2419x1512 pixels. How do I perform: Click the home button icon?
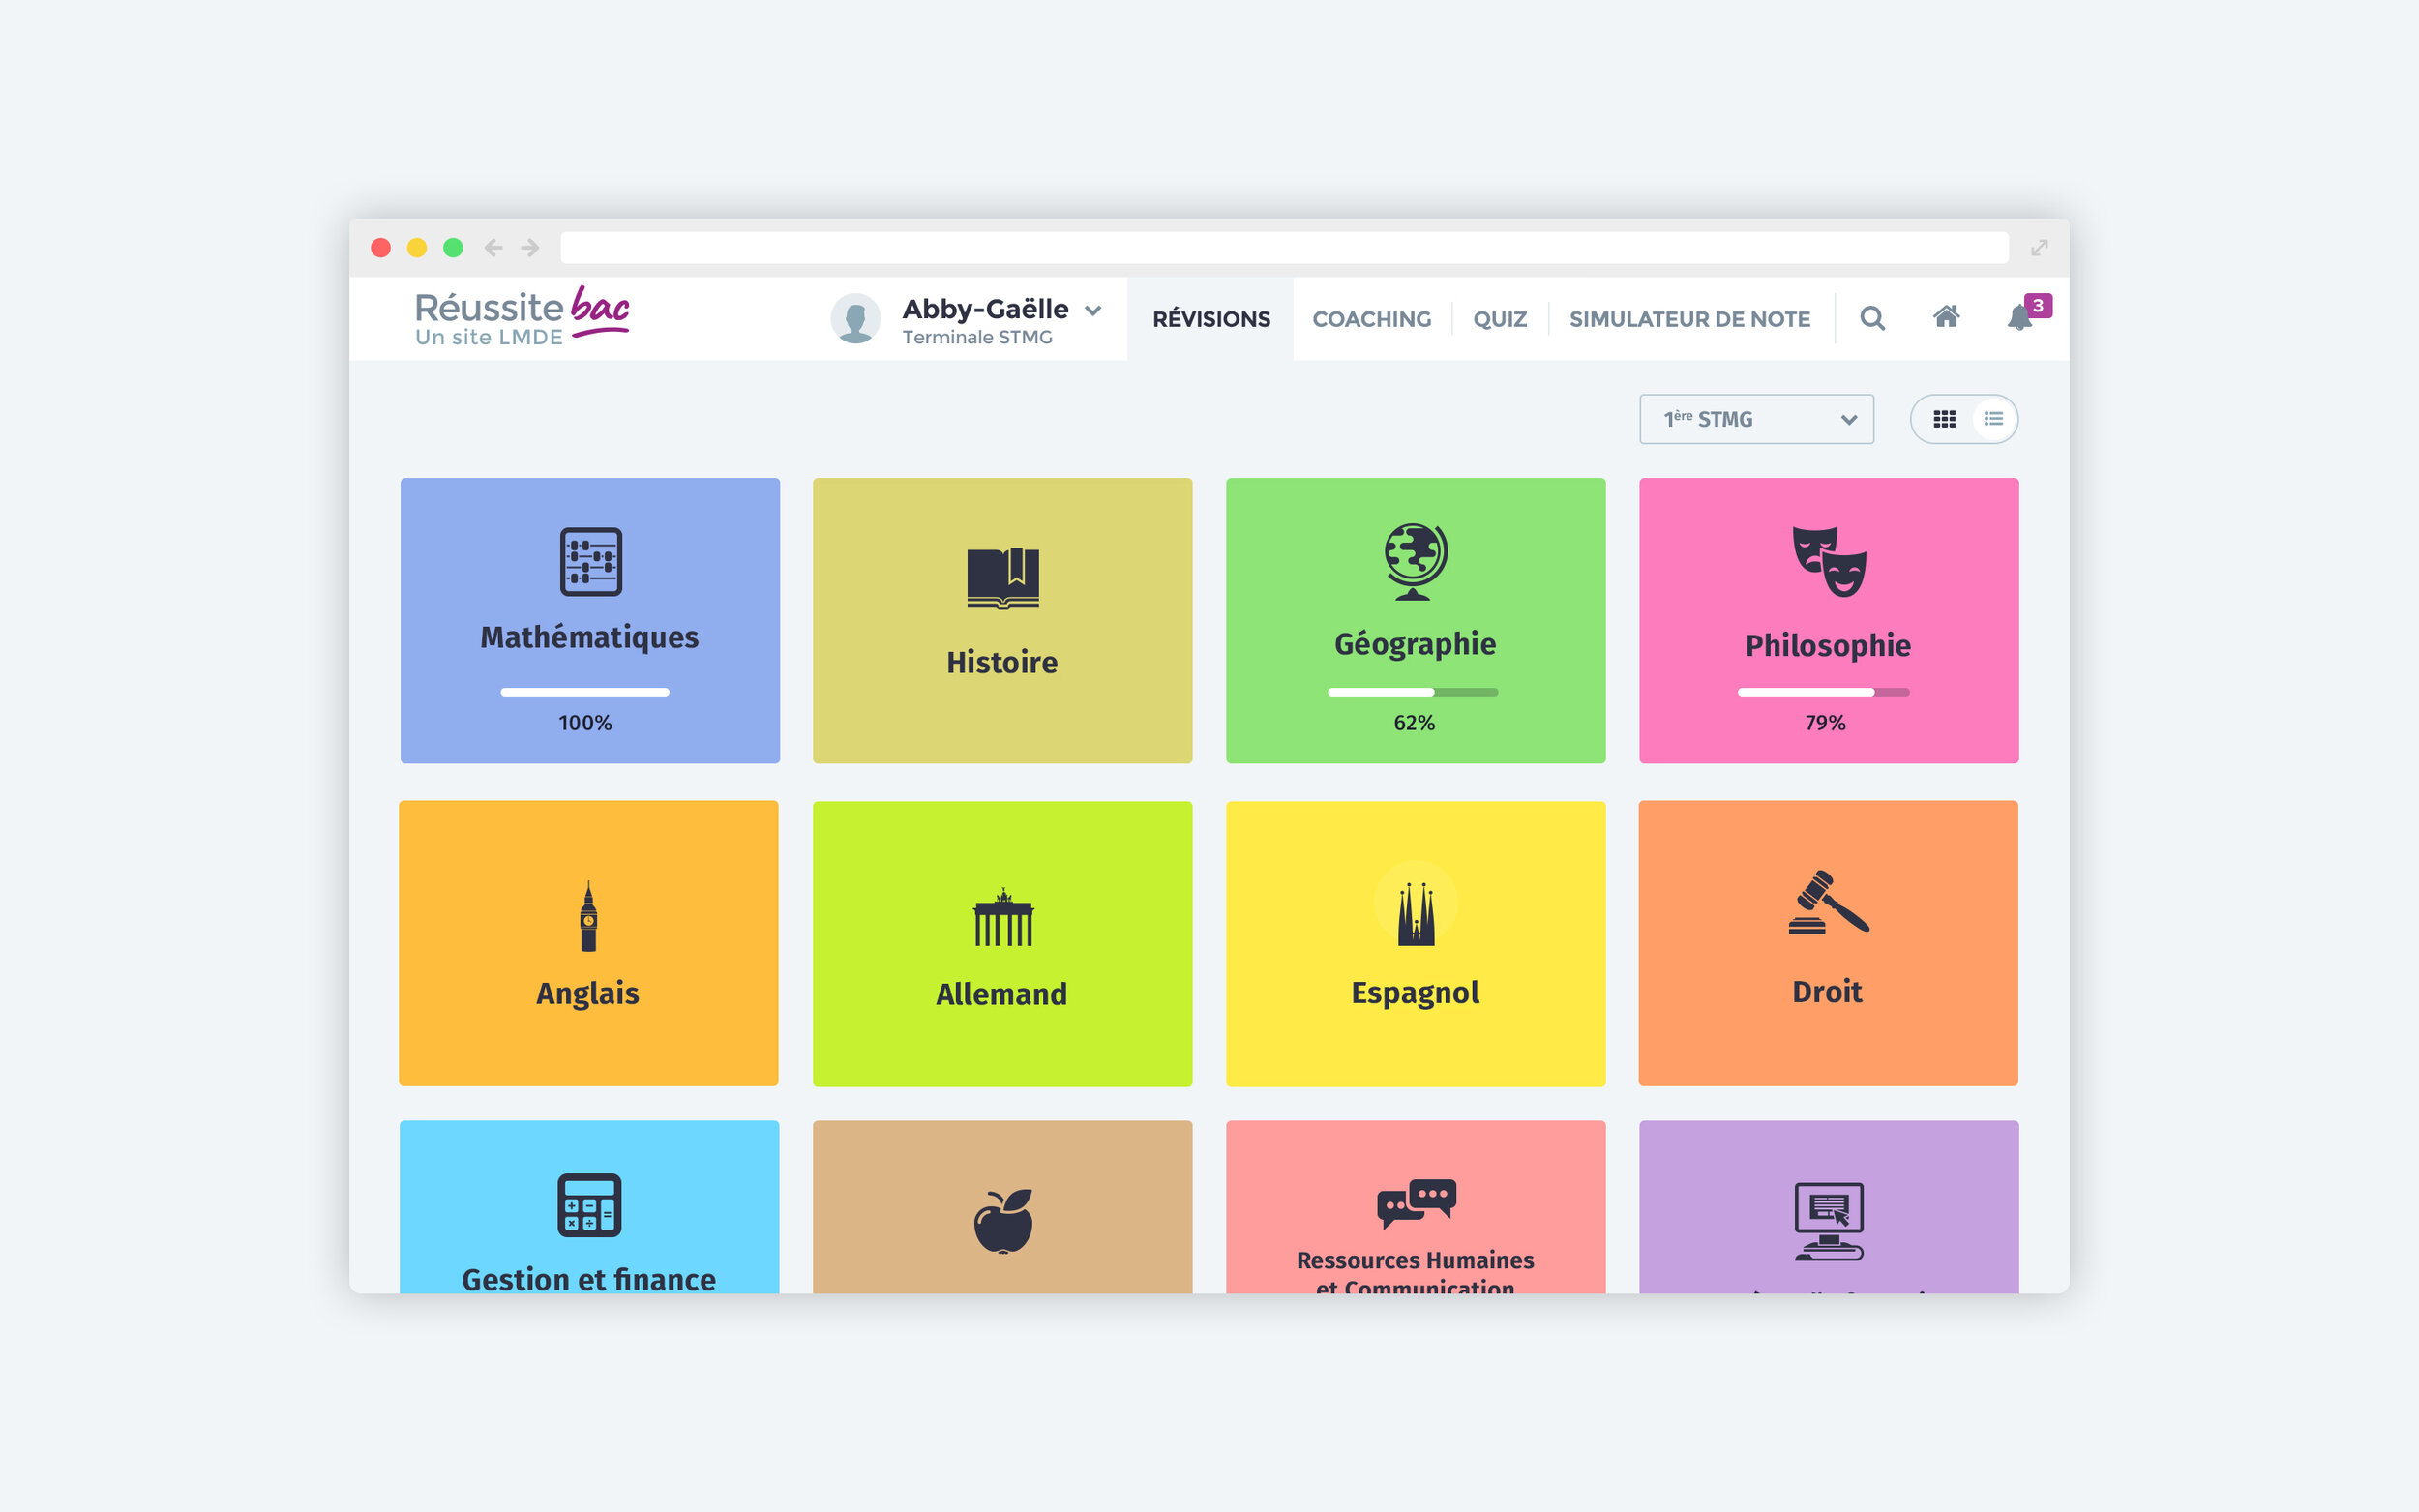1945,319
